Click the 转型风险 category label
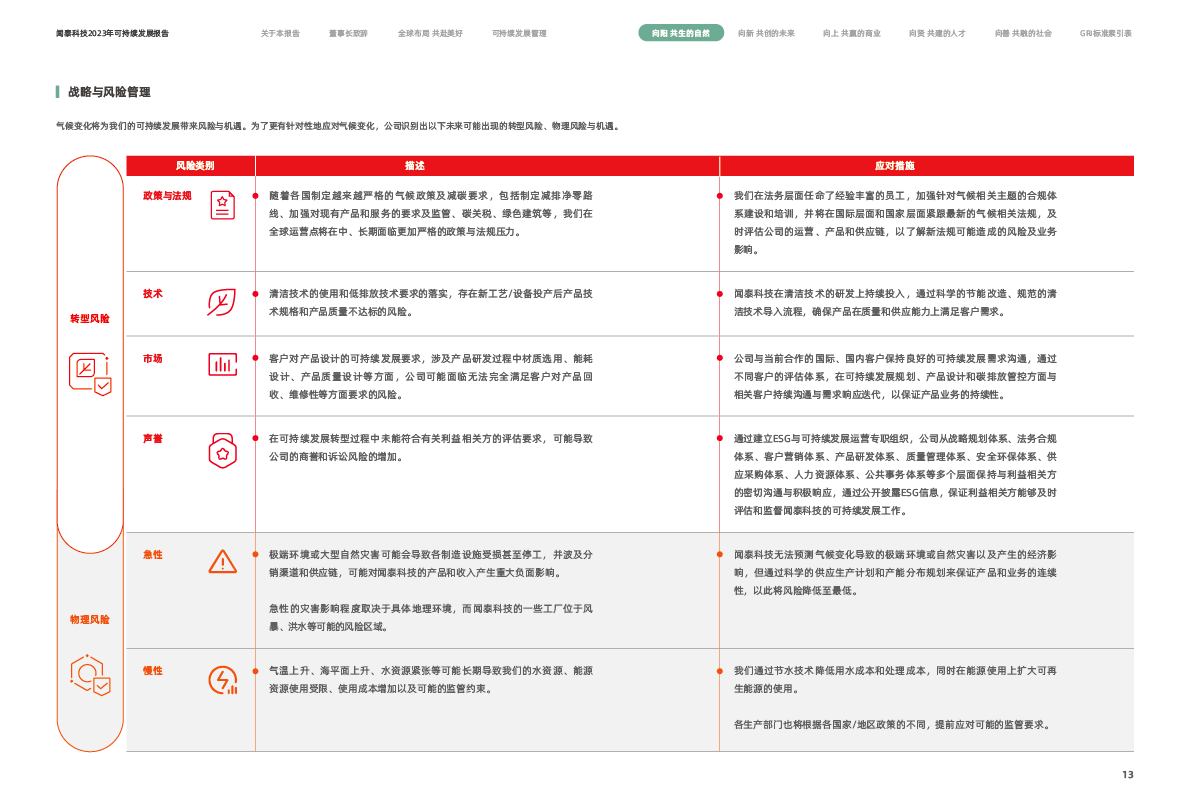Viewport: 1191px width, 809px height. click(90, 318)
